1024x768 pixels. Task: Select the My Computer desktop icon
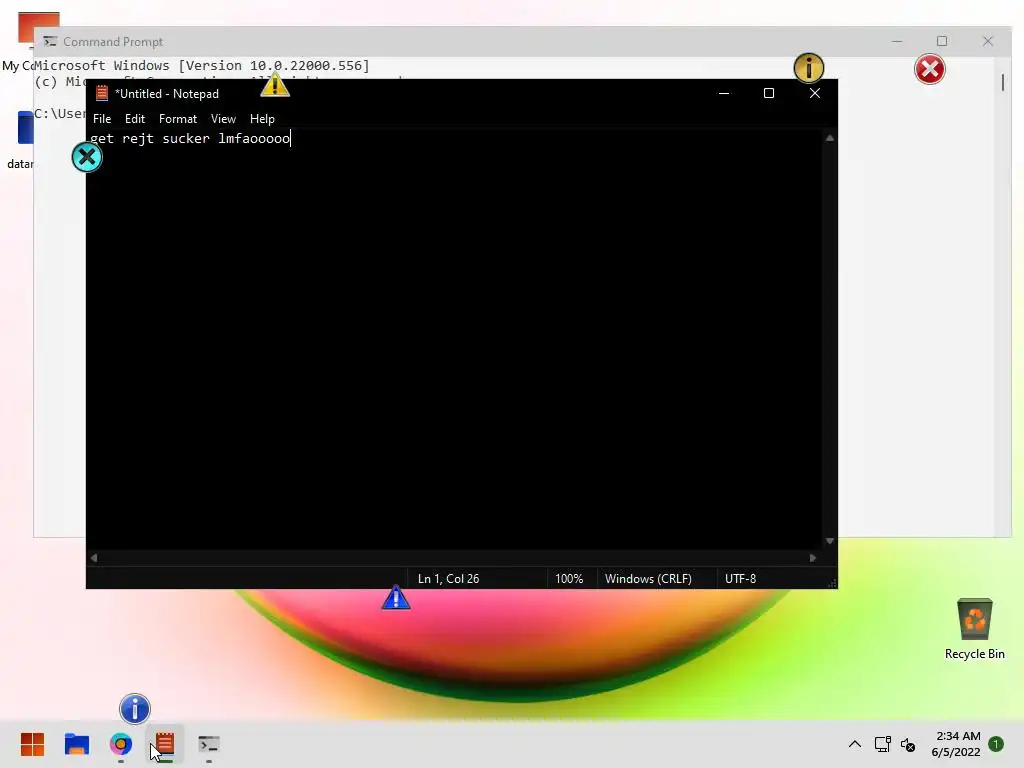pos(26,42)
